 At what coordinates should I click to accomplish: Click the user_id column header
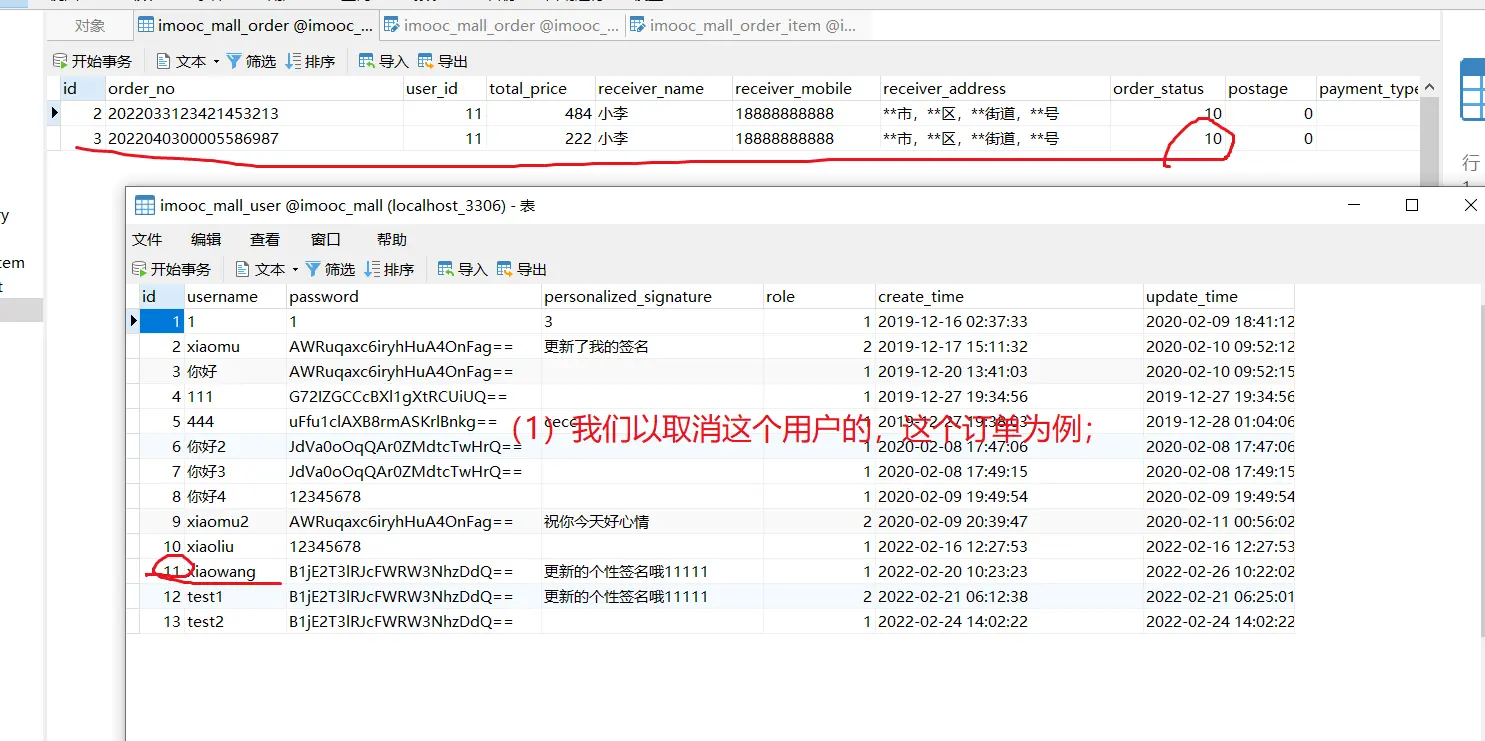click(x=444, y=89)
